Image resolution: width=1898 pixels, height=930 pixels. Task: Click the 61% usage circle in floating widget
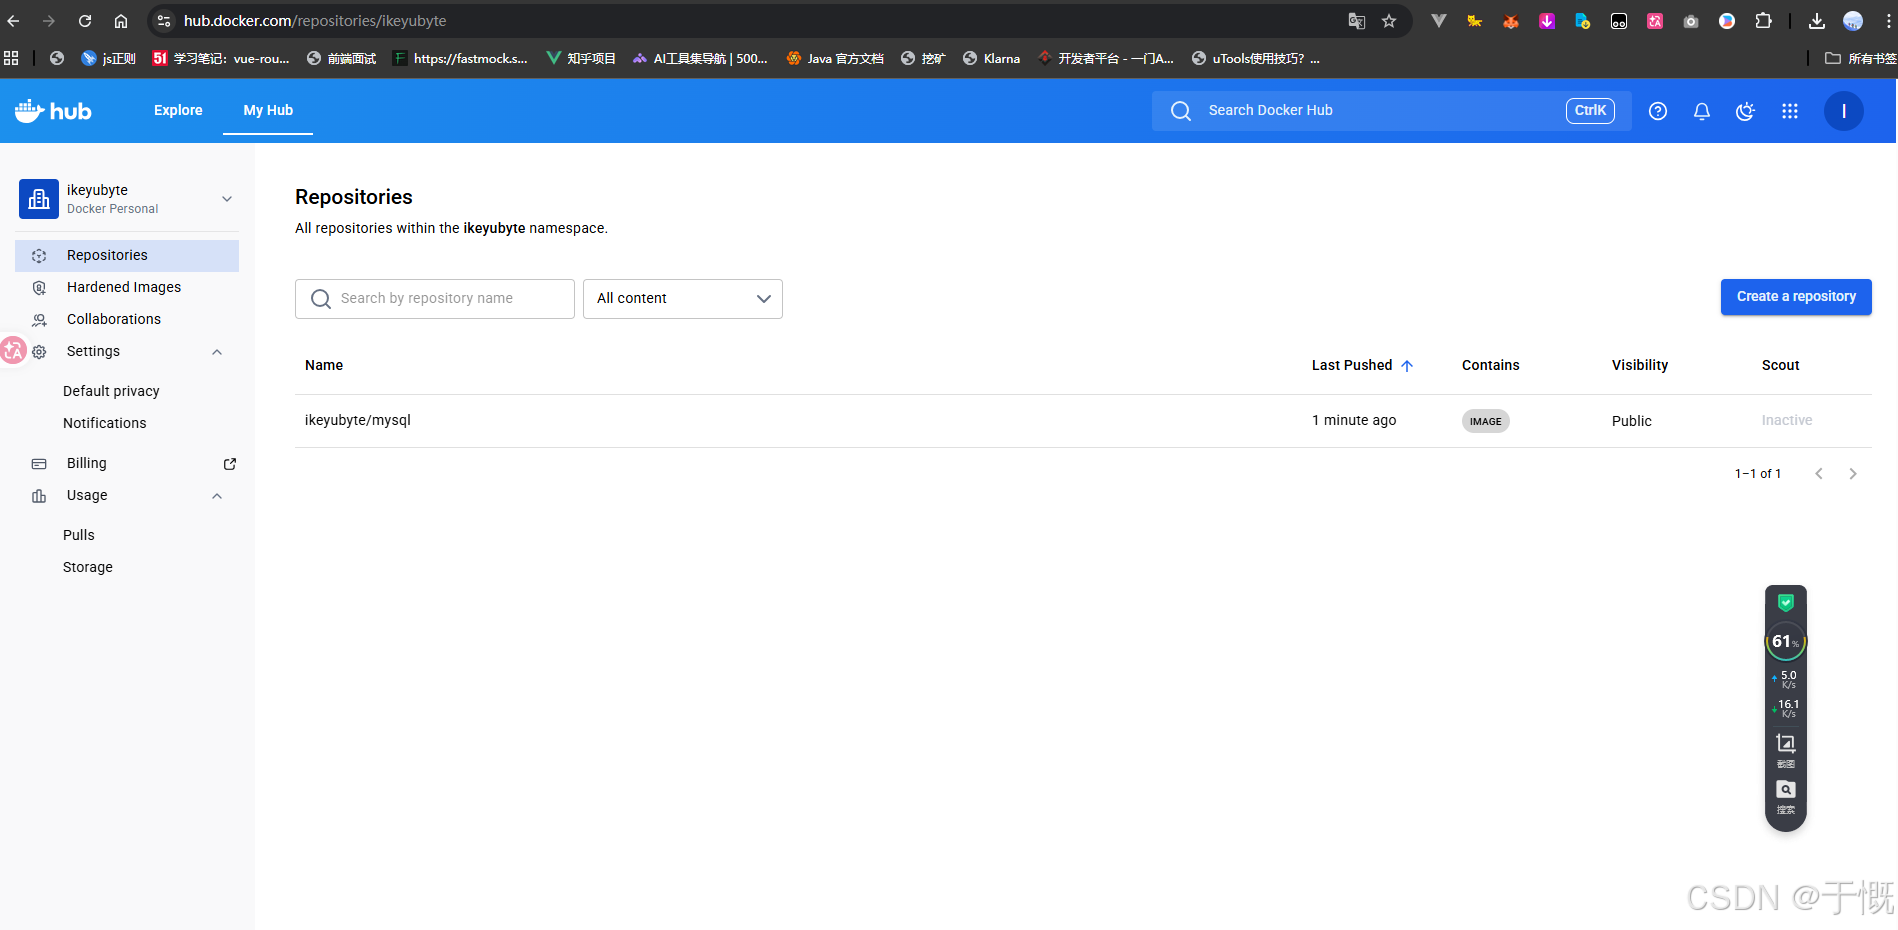pos(1786,642)
